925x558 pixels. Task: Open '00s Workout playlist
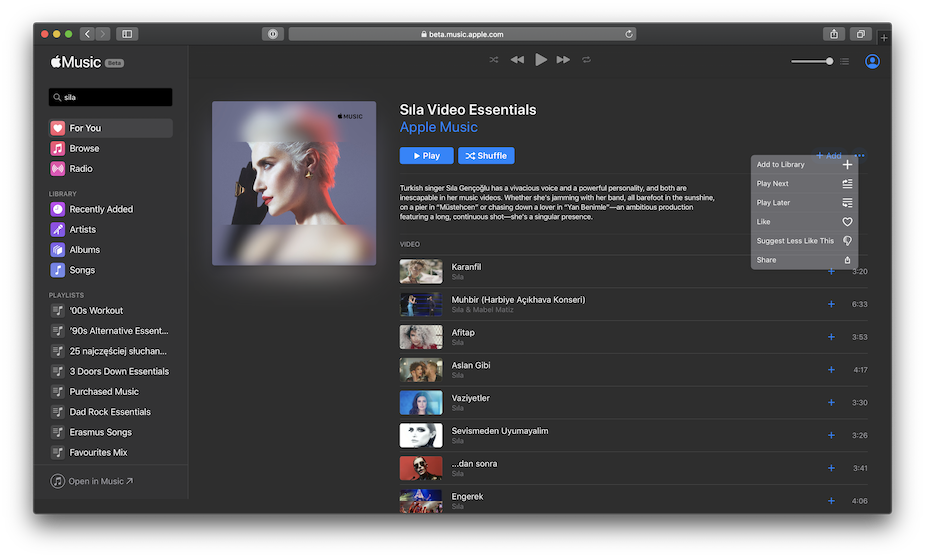[110, 310]
